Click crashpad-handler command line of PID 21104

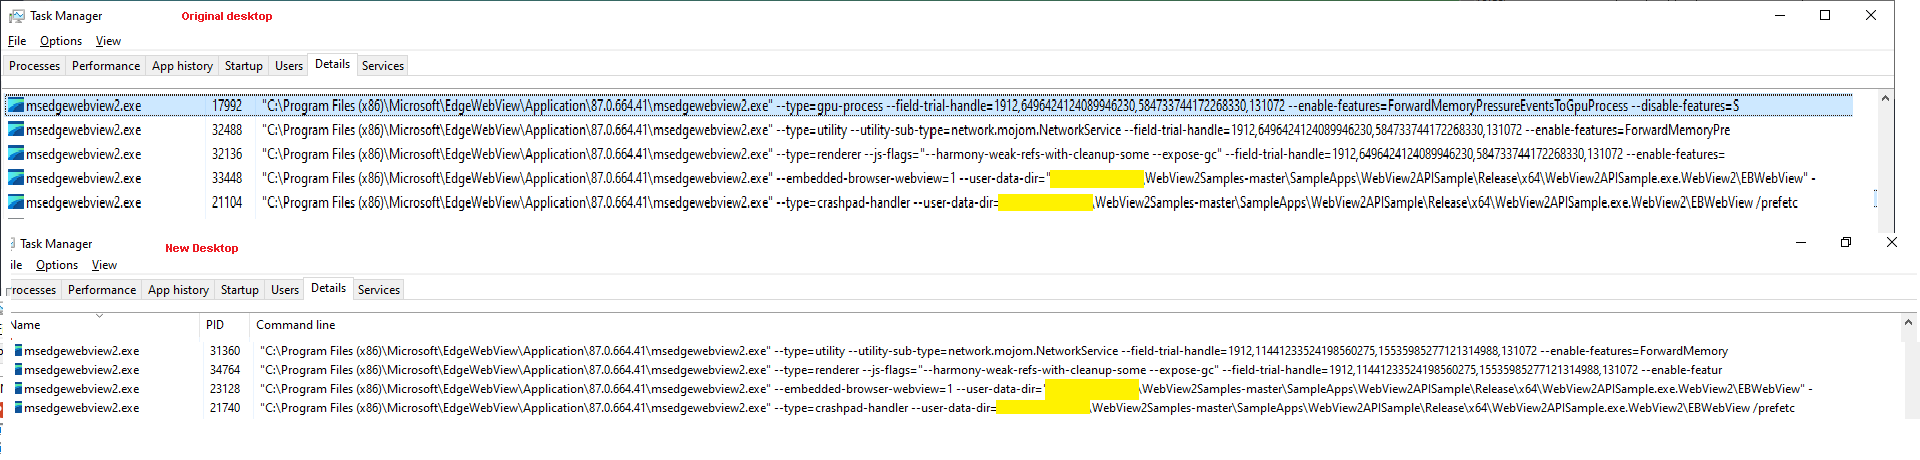click(1029, 201)
